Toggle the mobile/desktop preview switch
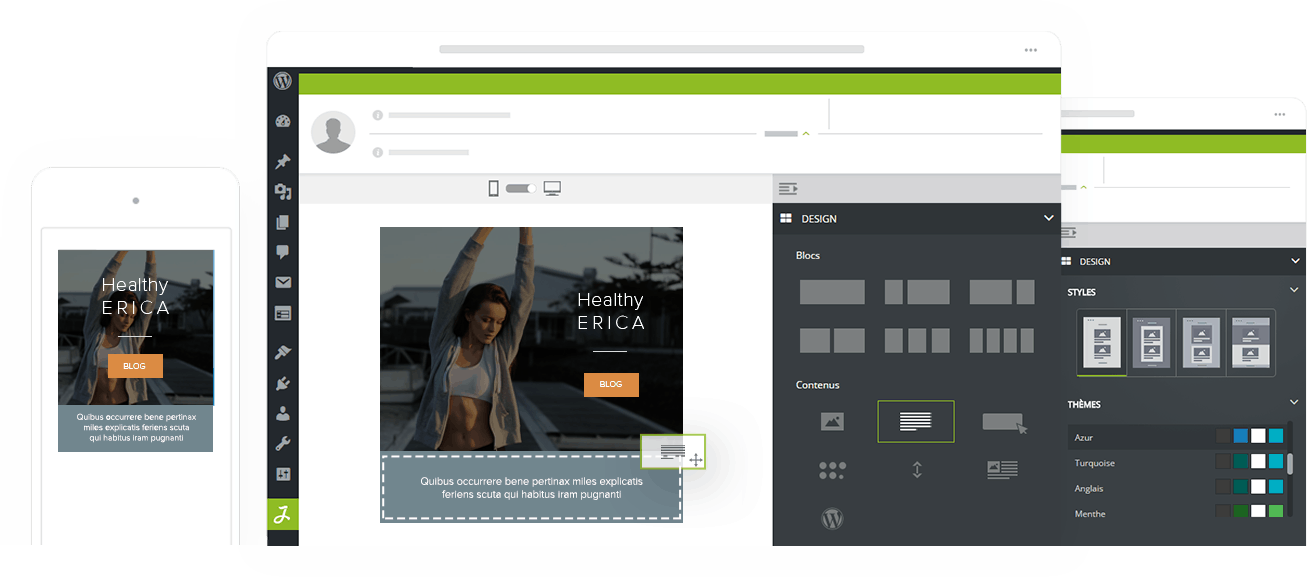This screenshot has width=1307, height=577. 521,188
